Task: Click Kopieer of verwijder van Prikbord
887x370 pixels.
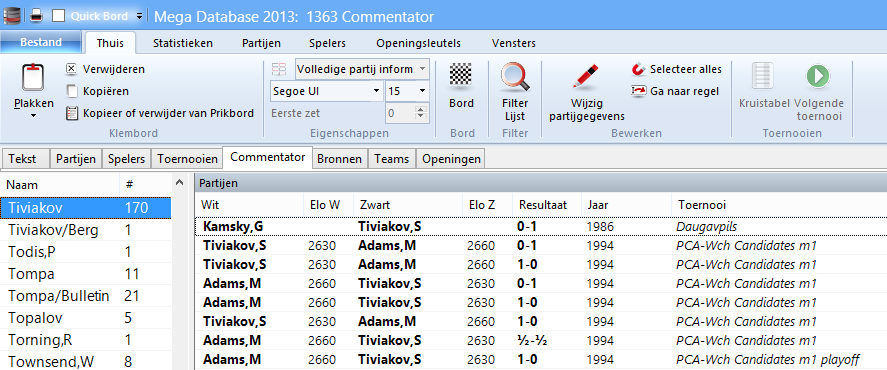Action: 160,113
